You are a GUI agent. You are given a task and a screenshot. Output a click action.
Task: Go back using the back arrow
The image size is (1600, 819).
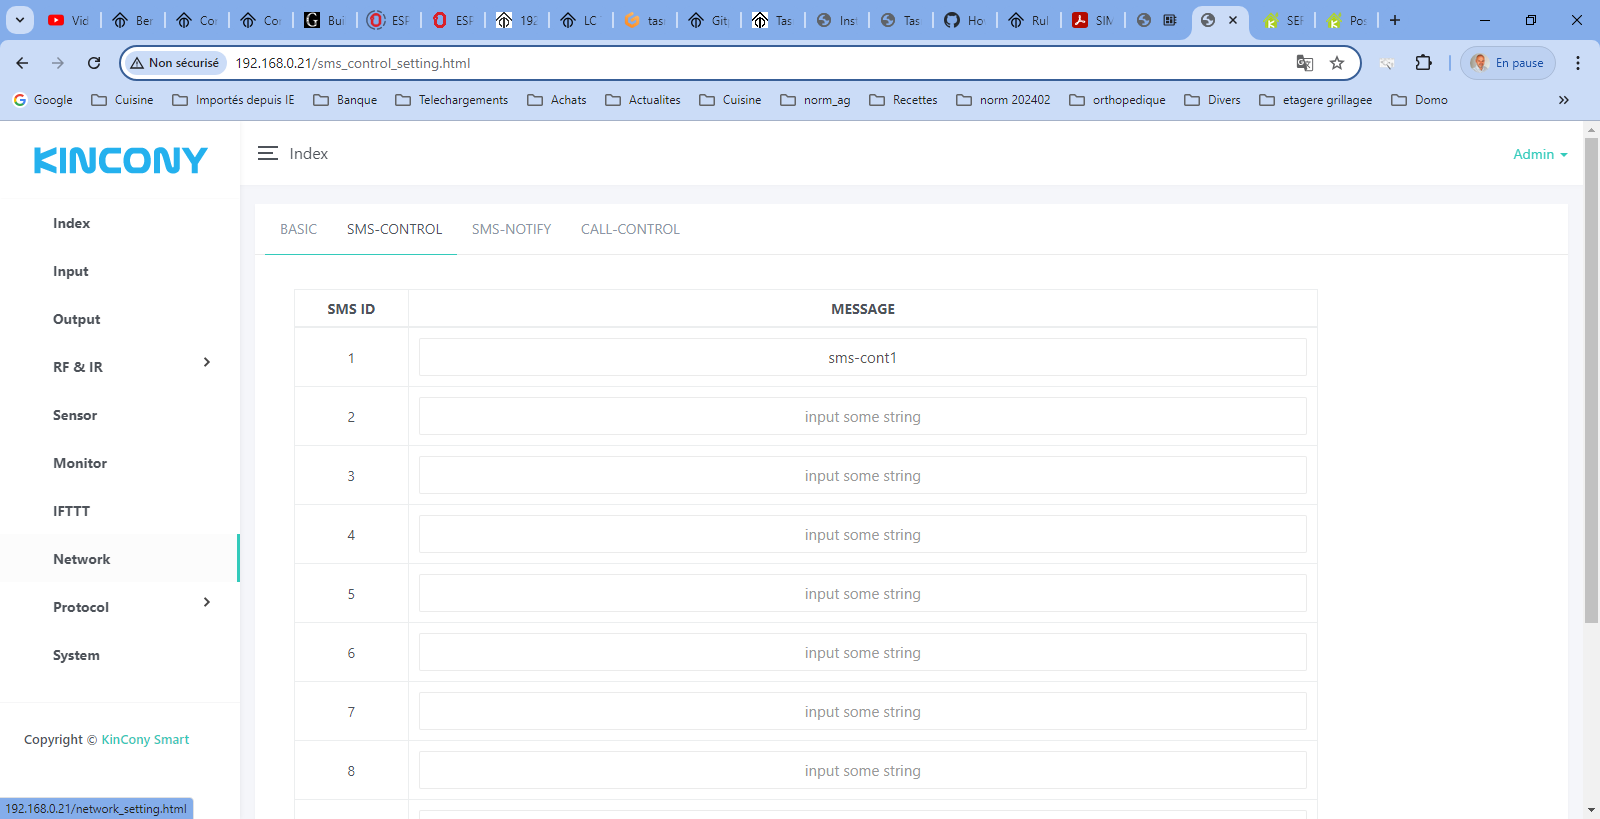pos(22,63)
